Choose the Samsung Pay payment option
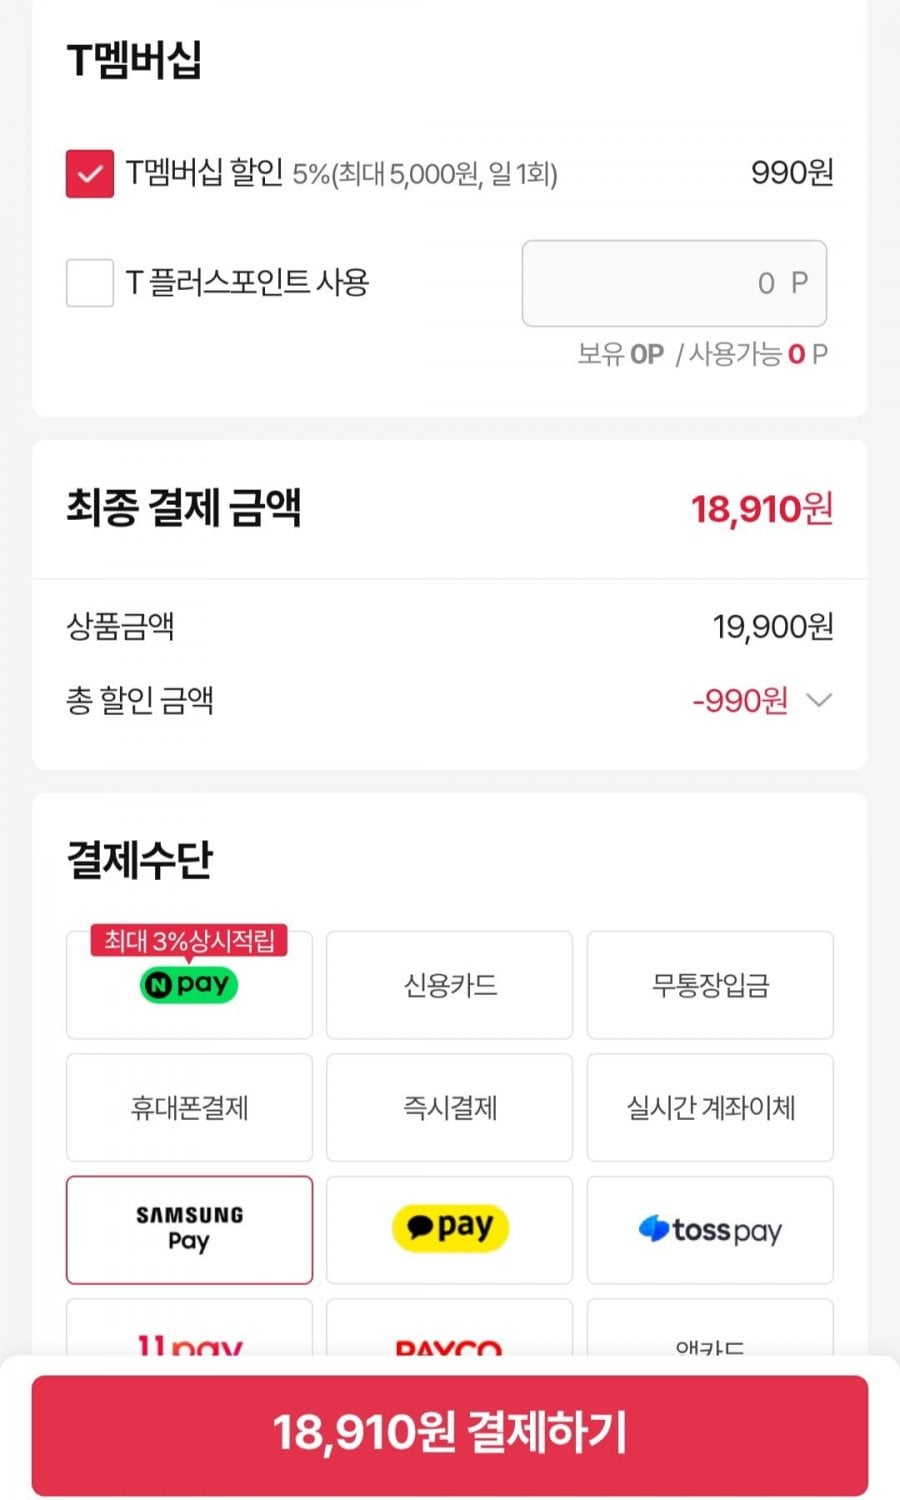 point(189,1229)
